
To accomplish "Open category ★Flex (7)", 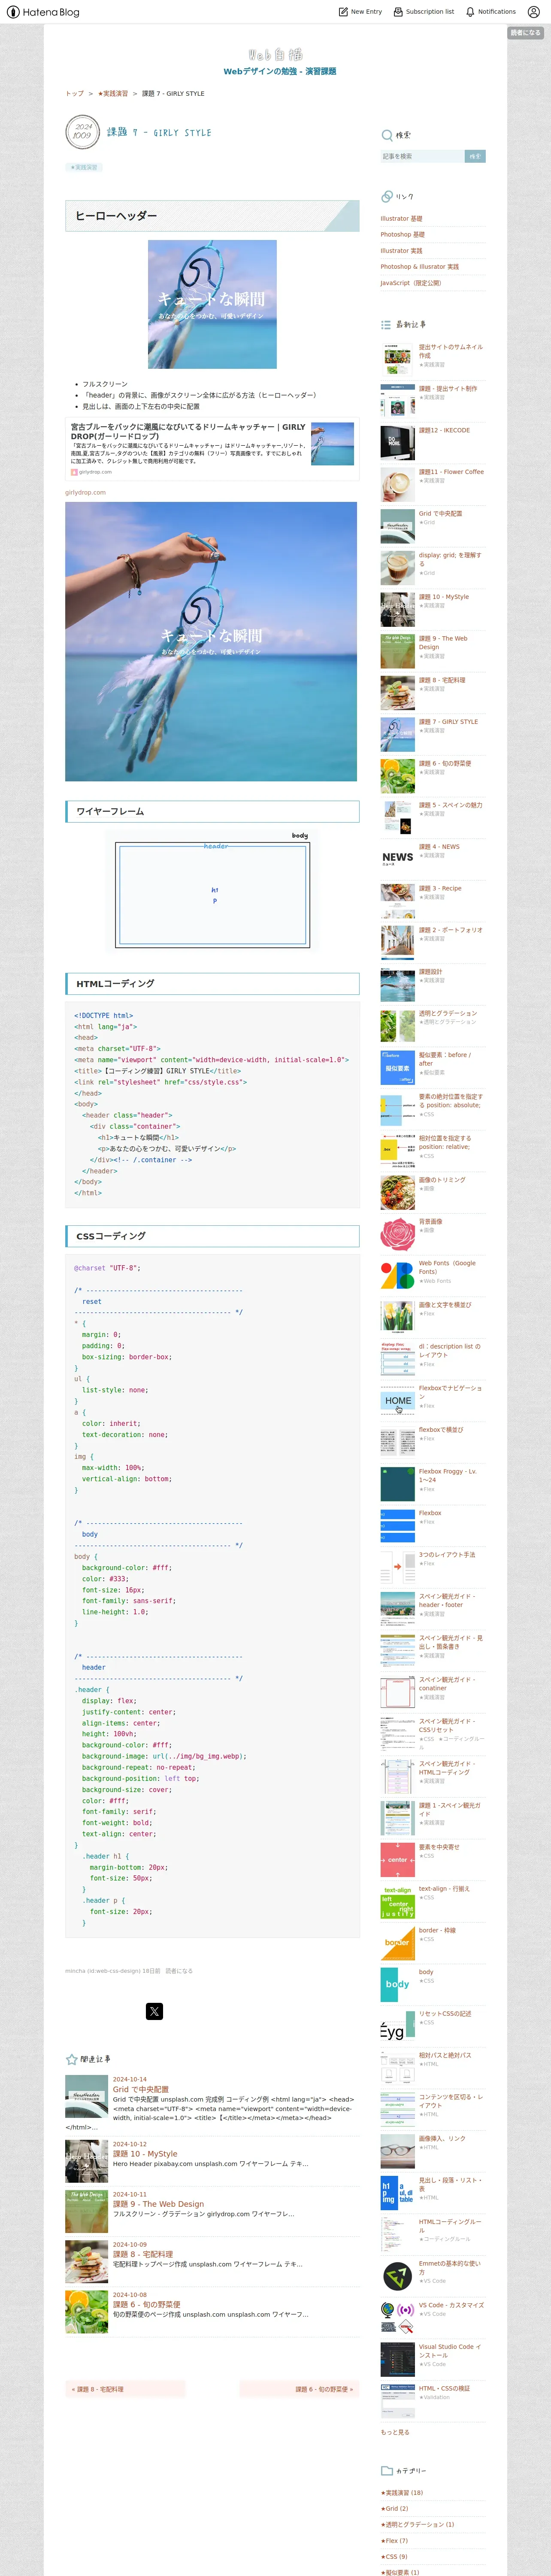I will tap(394, 2540).
